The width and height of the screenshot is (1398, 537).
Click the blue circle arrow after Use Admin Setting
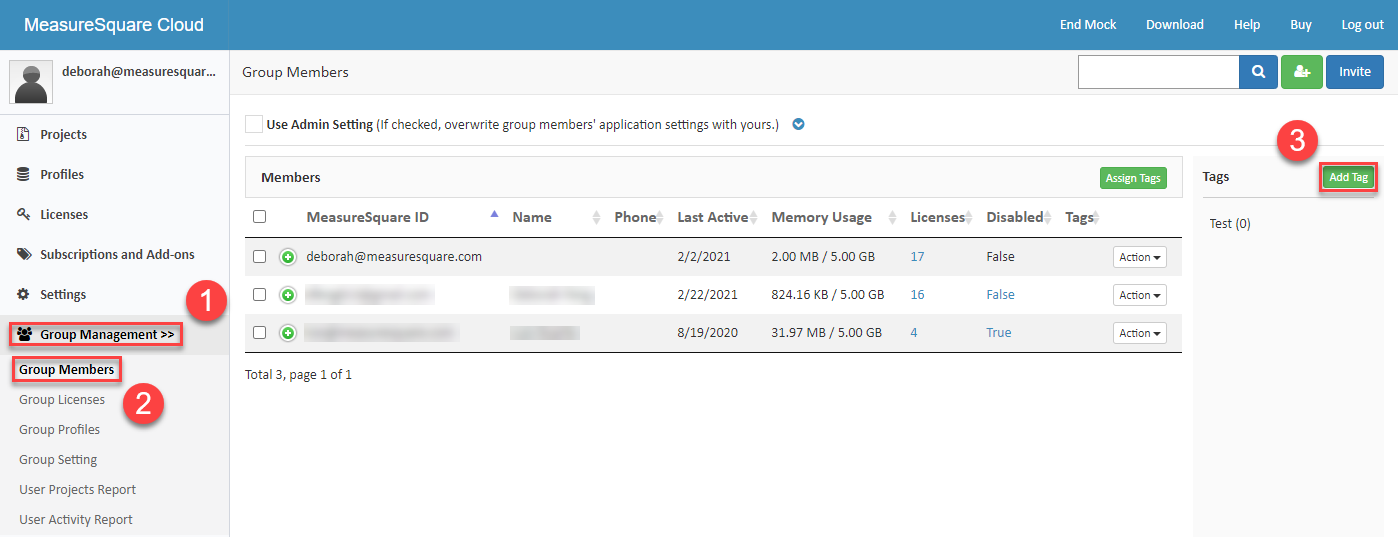tap(798, 125)
